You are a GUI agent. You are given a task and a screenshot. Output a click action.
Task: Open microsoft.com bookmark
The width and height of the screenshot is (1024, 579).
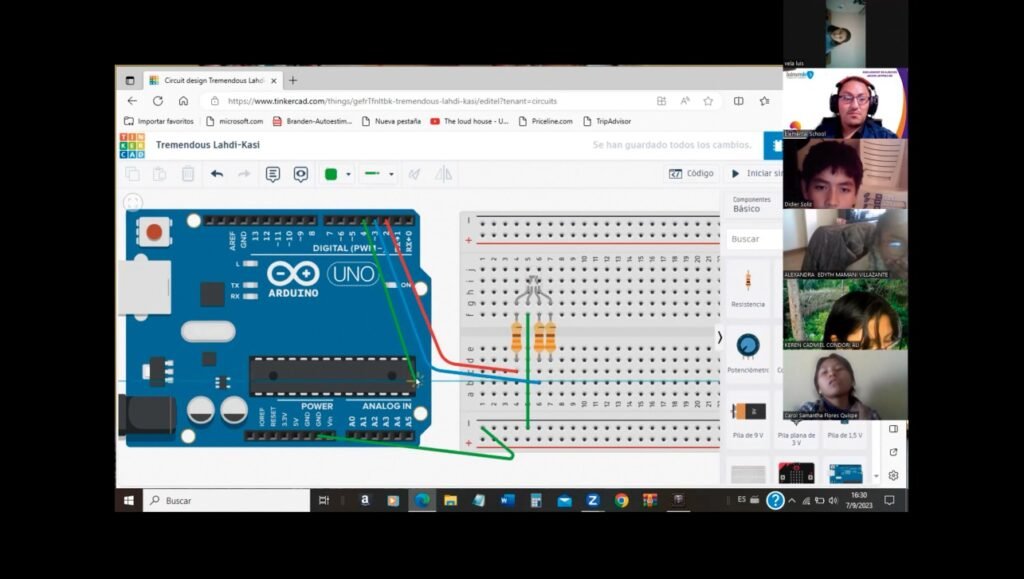tap(234, 121)
